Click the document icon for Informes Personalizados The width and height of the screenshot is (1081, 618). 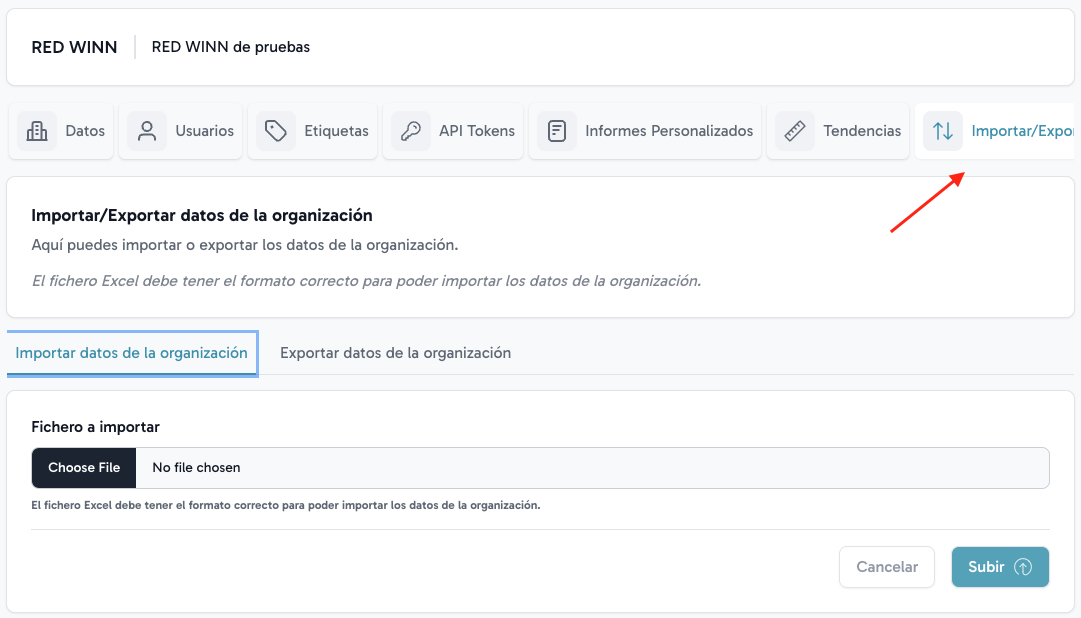pos(557,131)
